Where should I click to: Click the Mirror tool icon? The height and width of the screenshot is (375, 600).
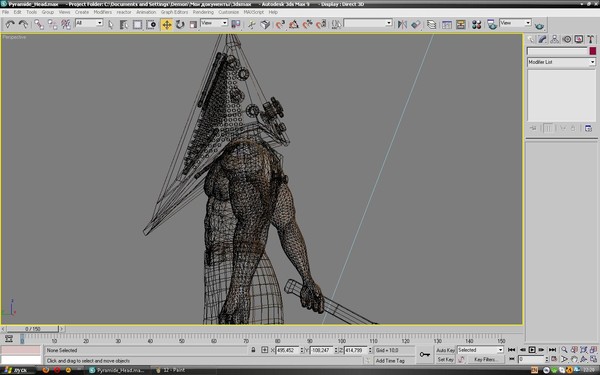tap(402, 24)
